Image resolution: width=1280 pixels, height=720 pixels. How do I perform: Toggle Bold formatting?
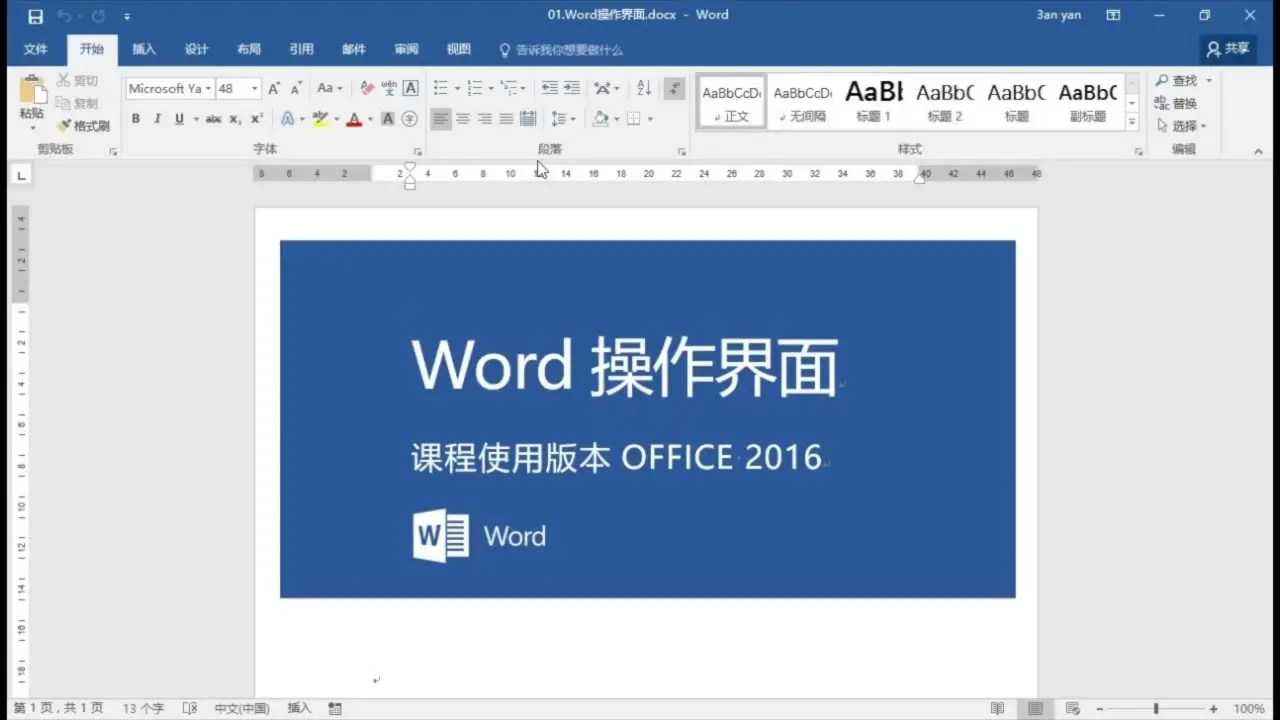(136, 119)
